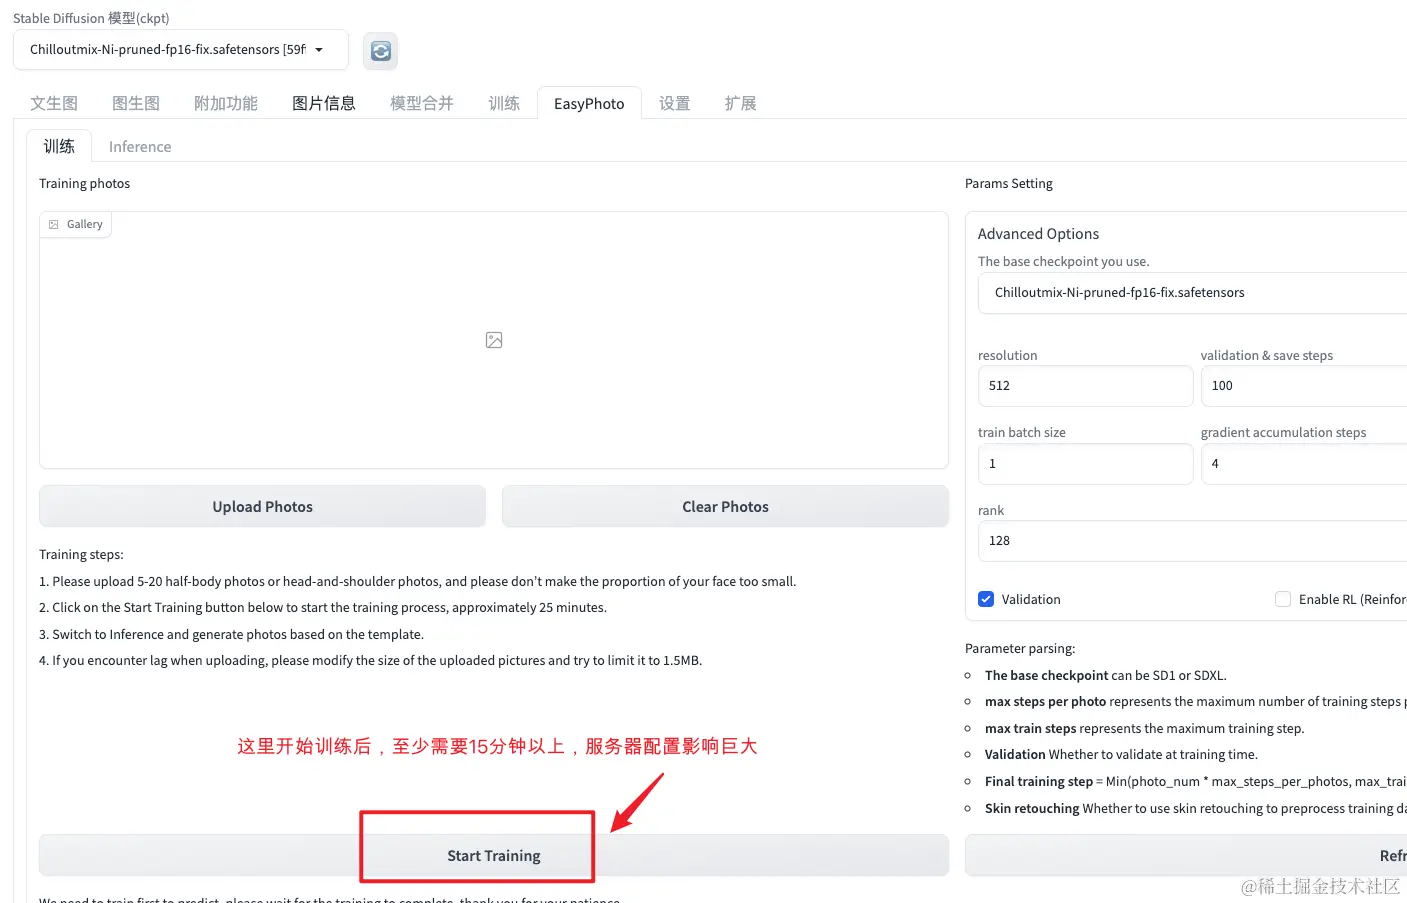Click the Params Setting label

[1009, 184]
